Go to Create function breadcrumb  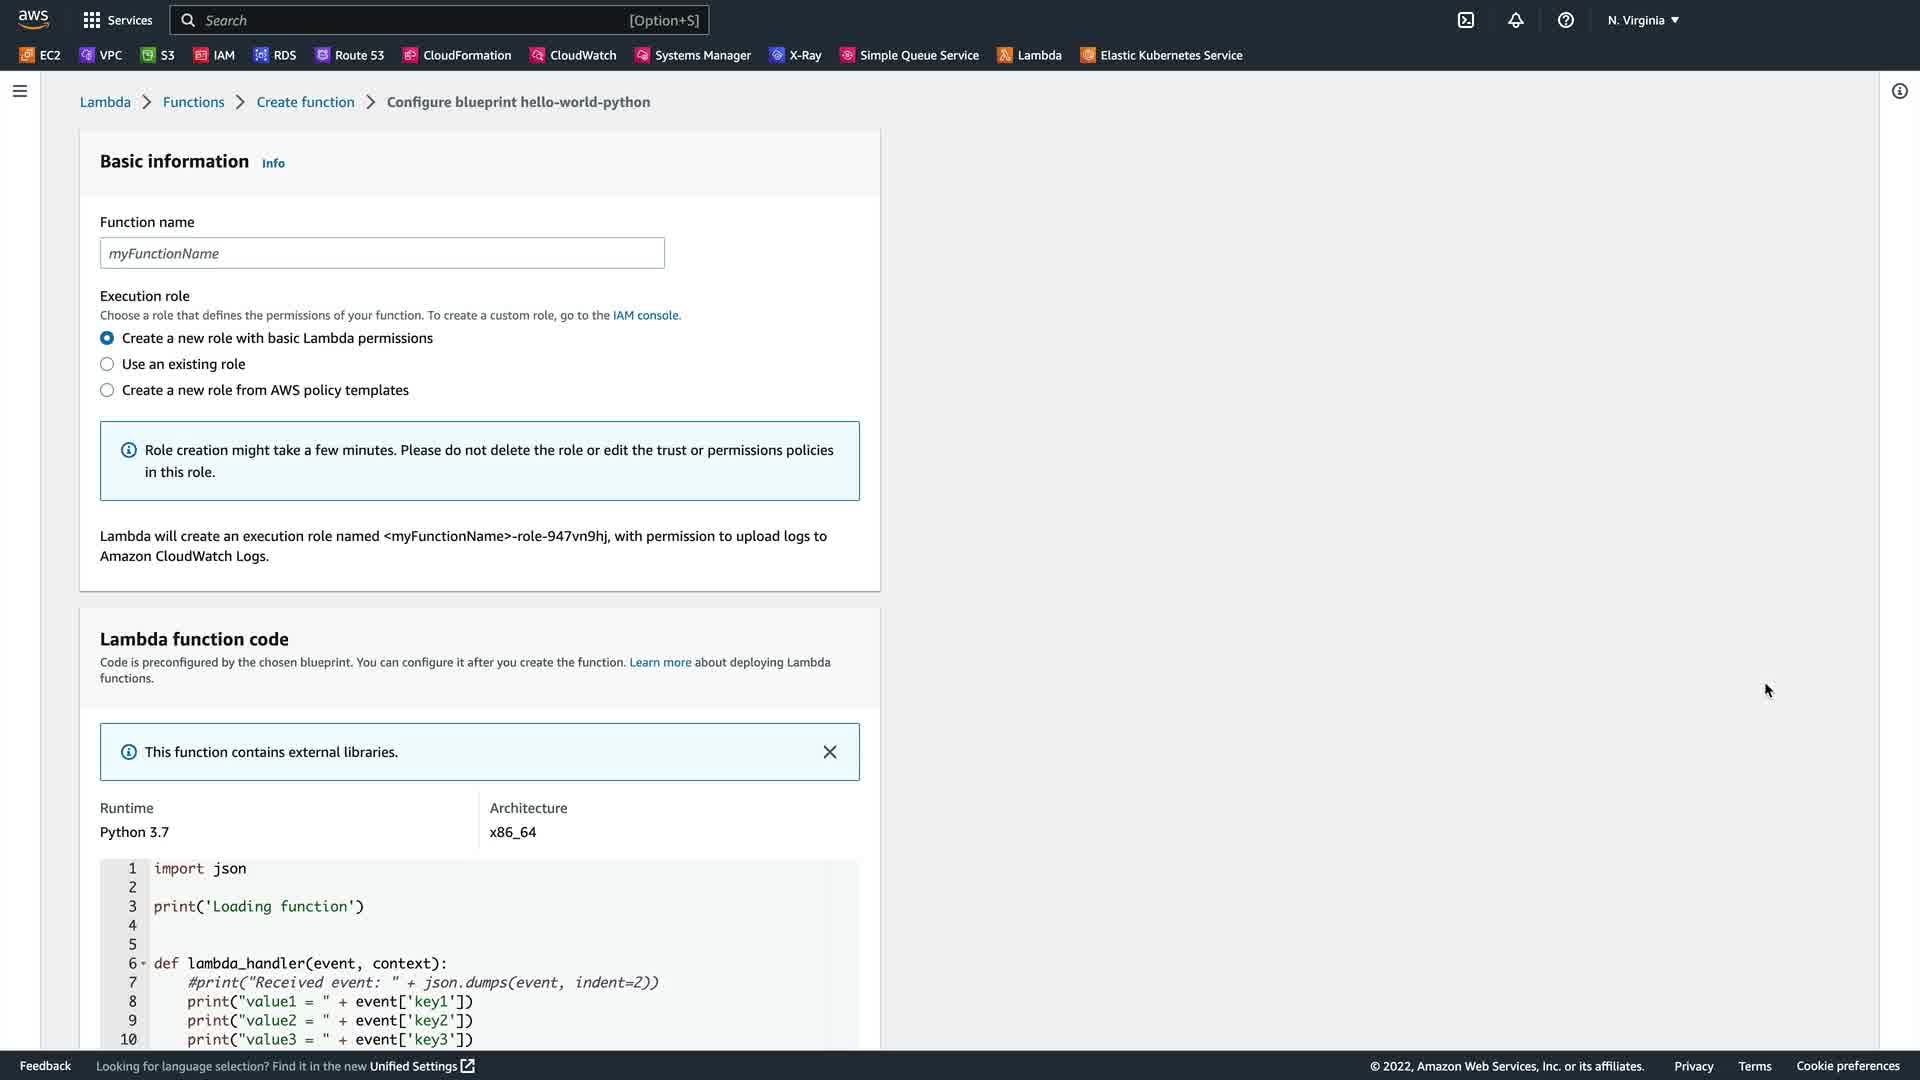tap(305, 102)
